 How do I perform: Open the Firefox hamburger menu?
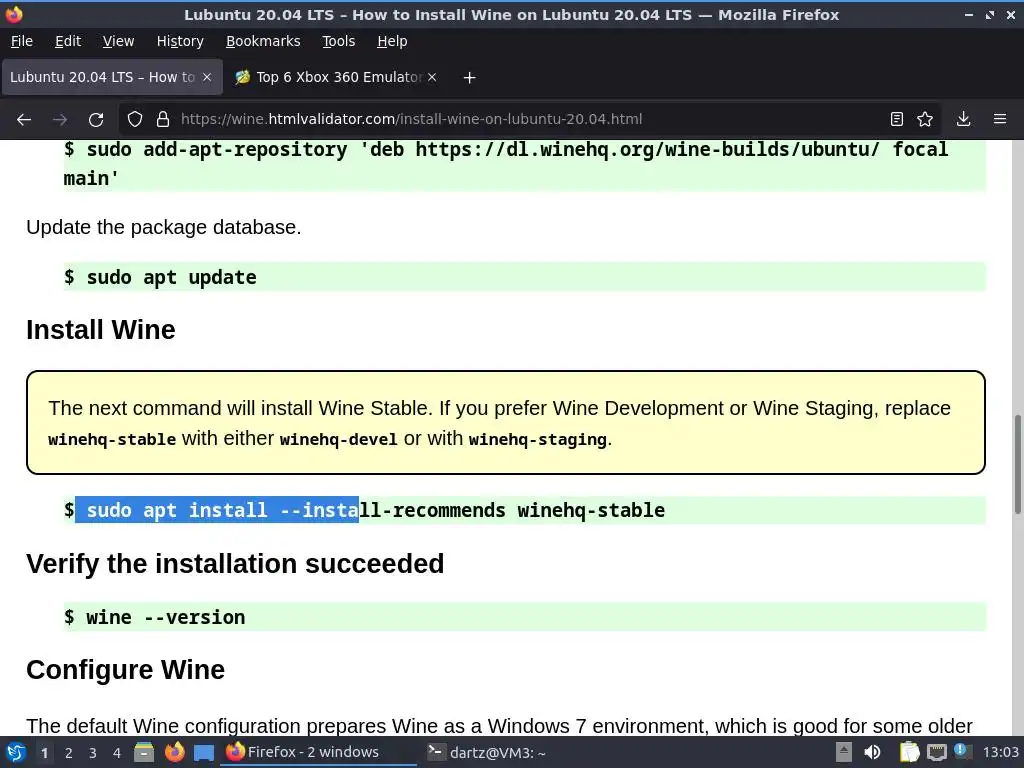pyautogui.click(x=1000, y=119)
